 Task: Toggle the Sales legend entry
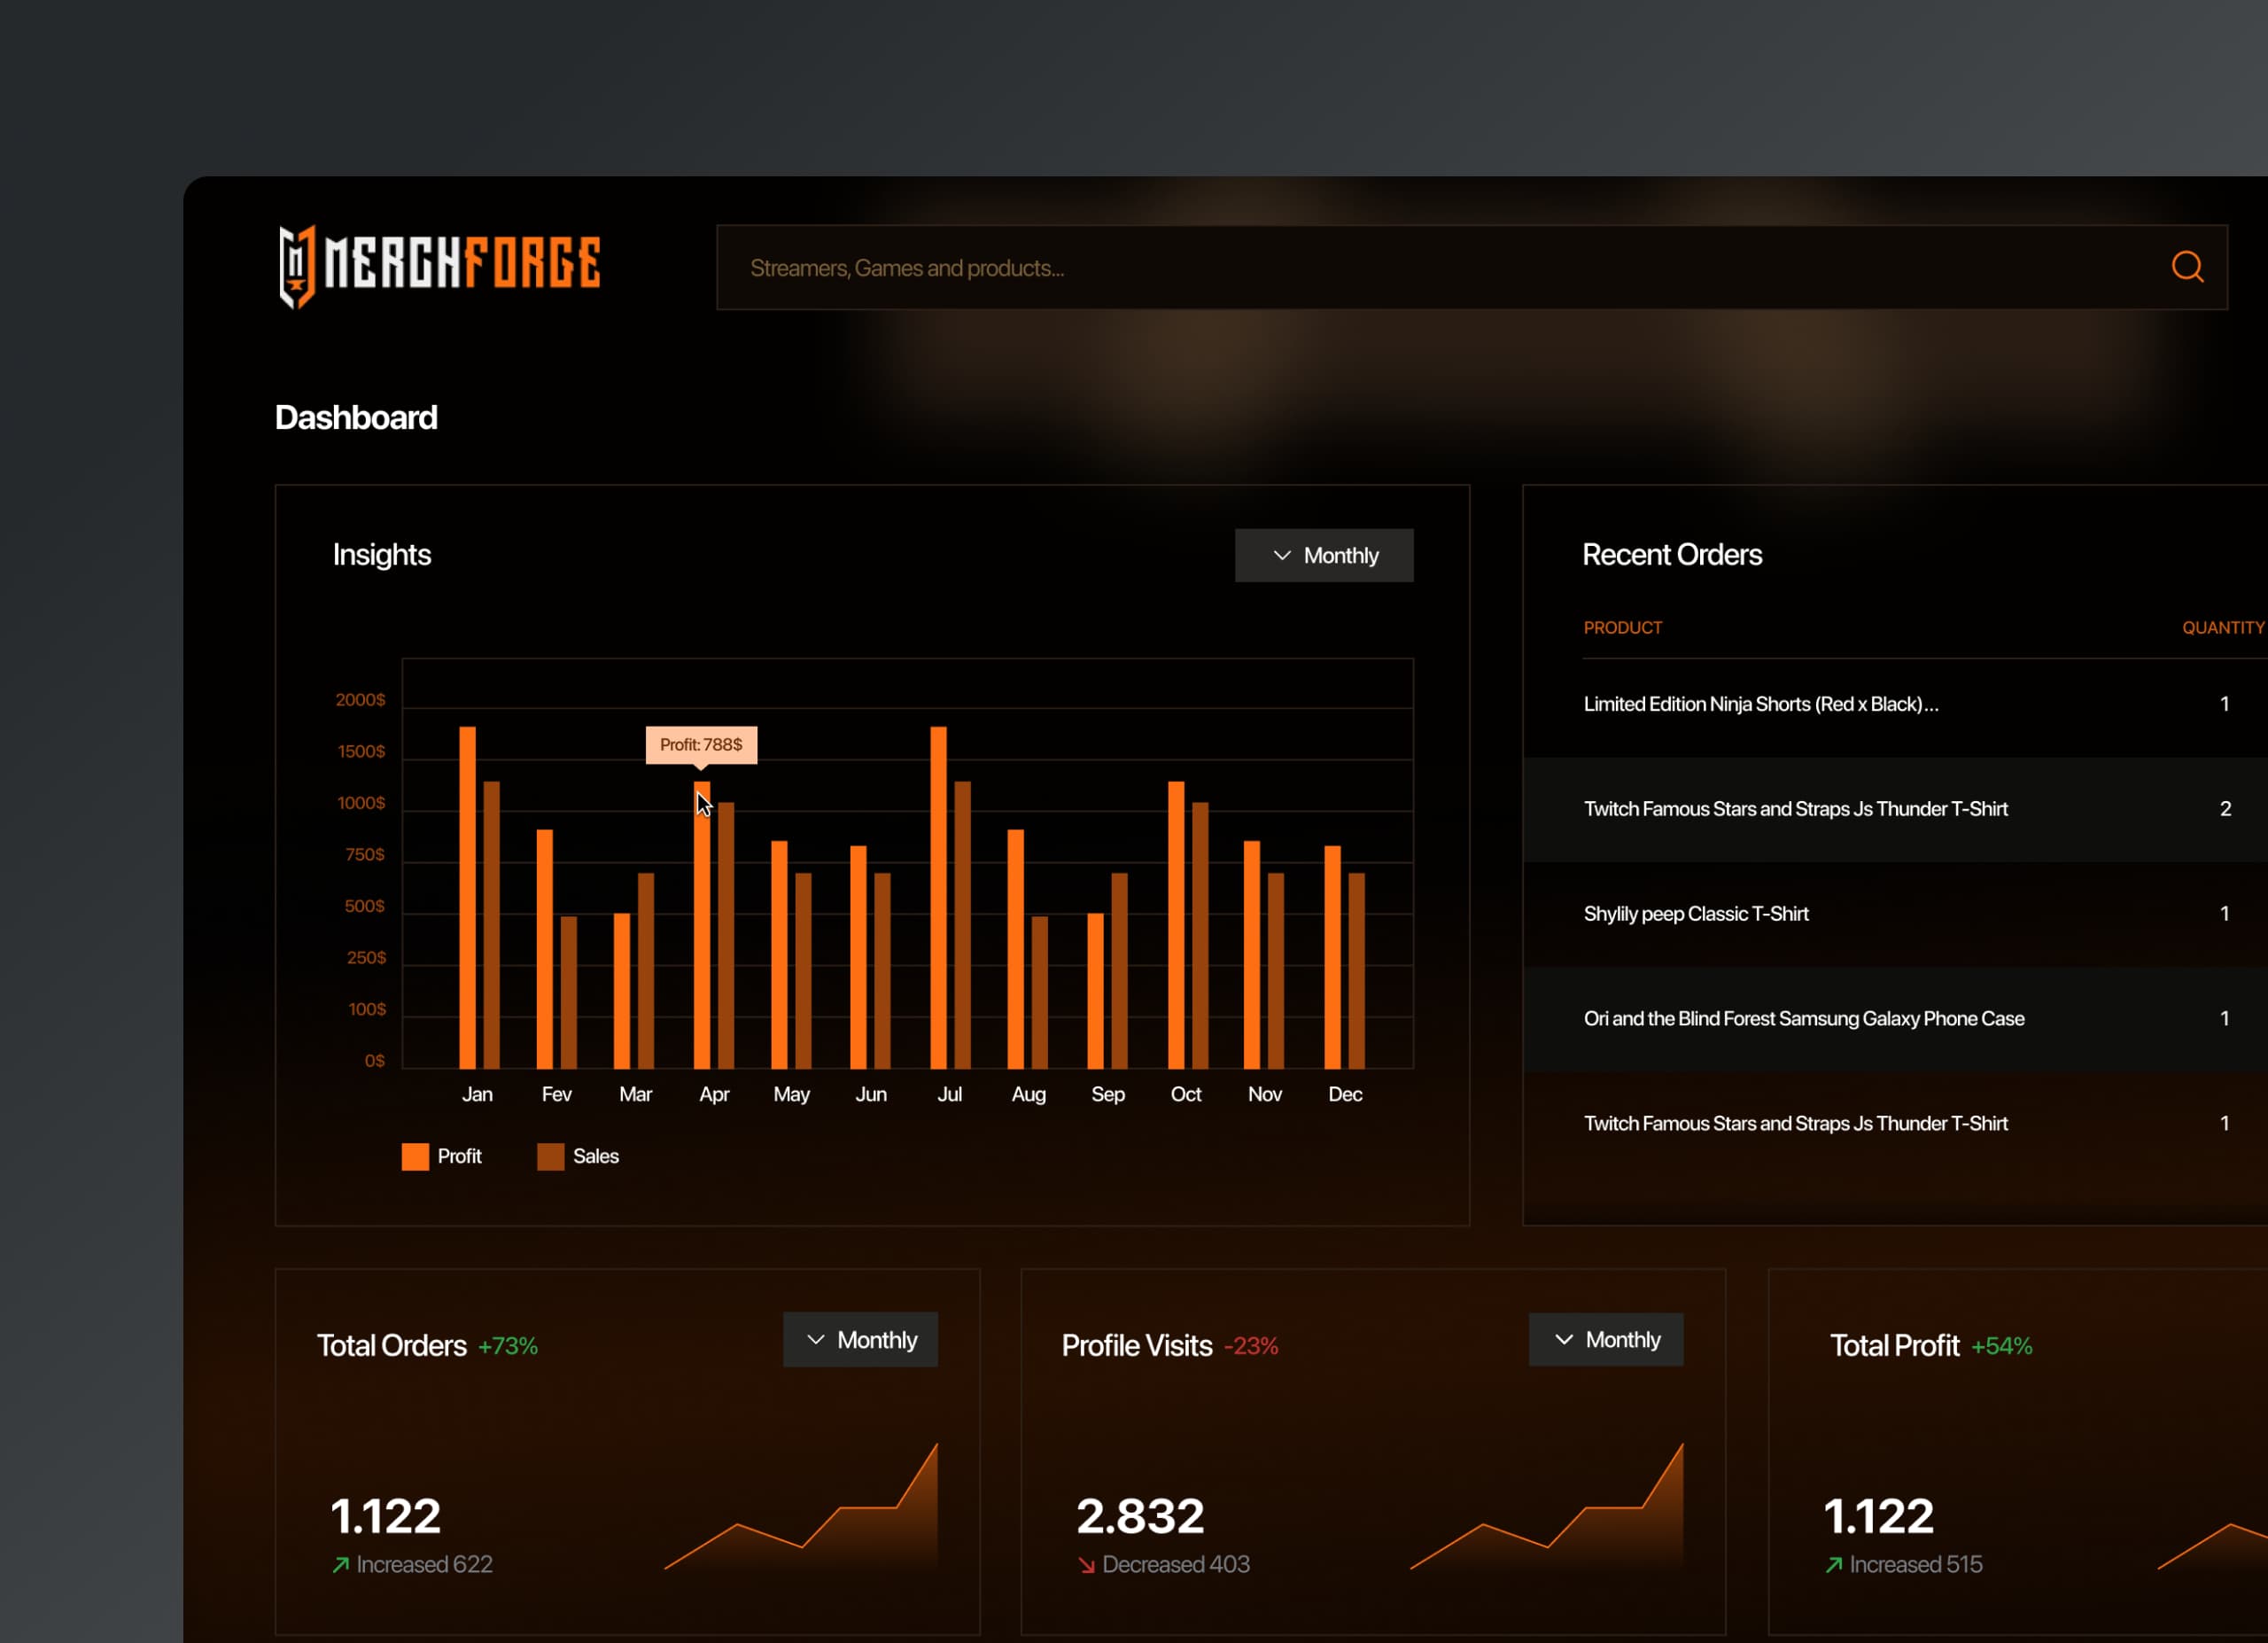pyautogui.click(x=580, y=1156)
